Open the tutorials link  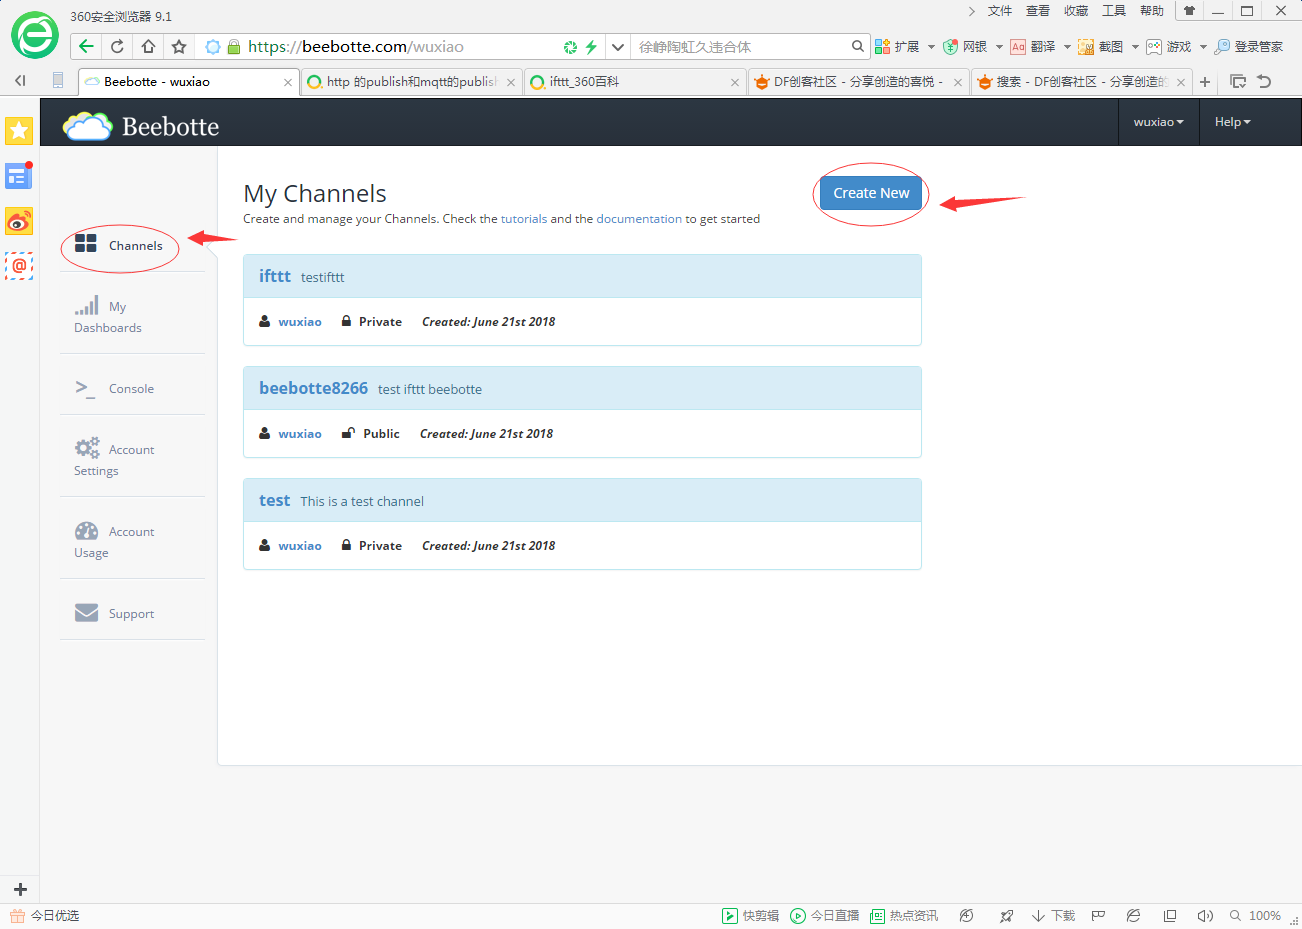(524, 219)
